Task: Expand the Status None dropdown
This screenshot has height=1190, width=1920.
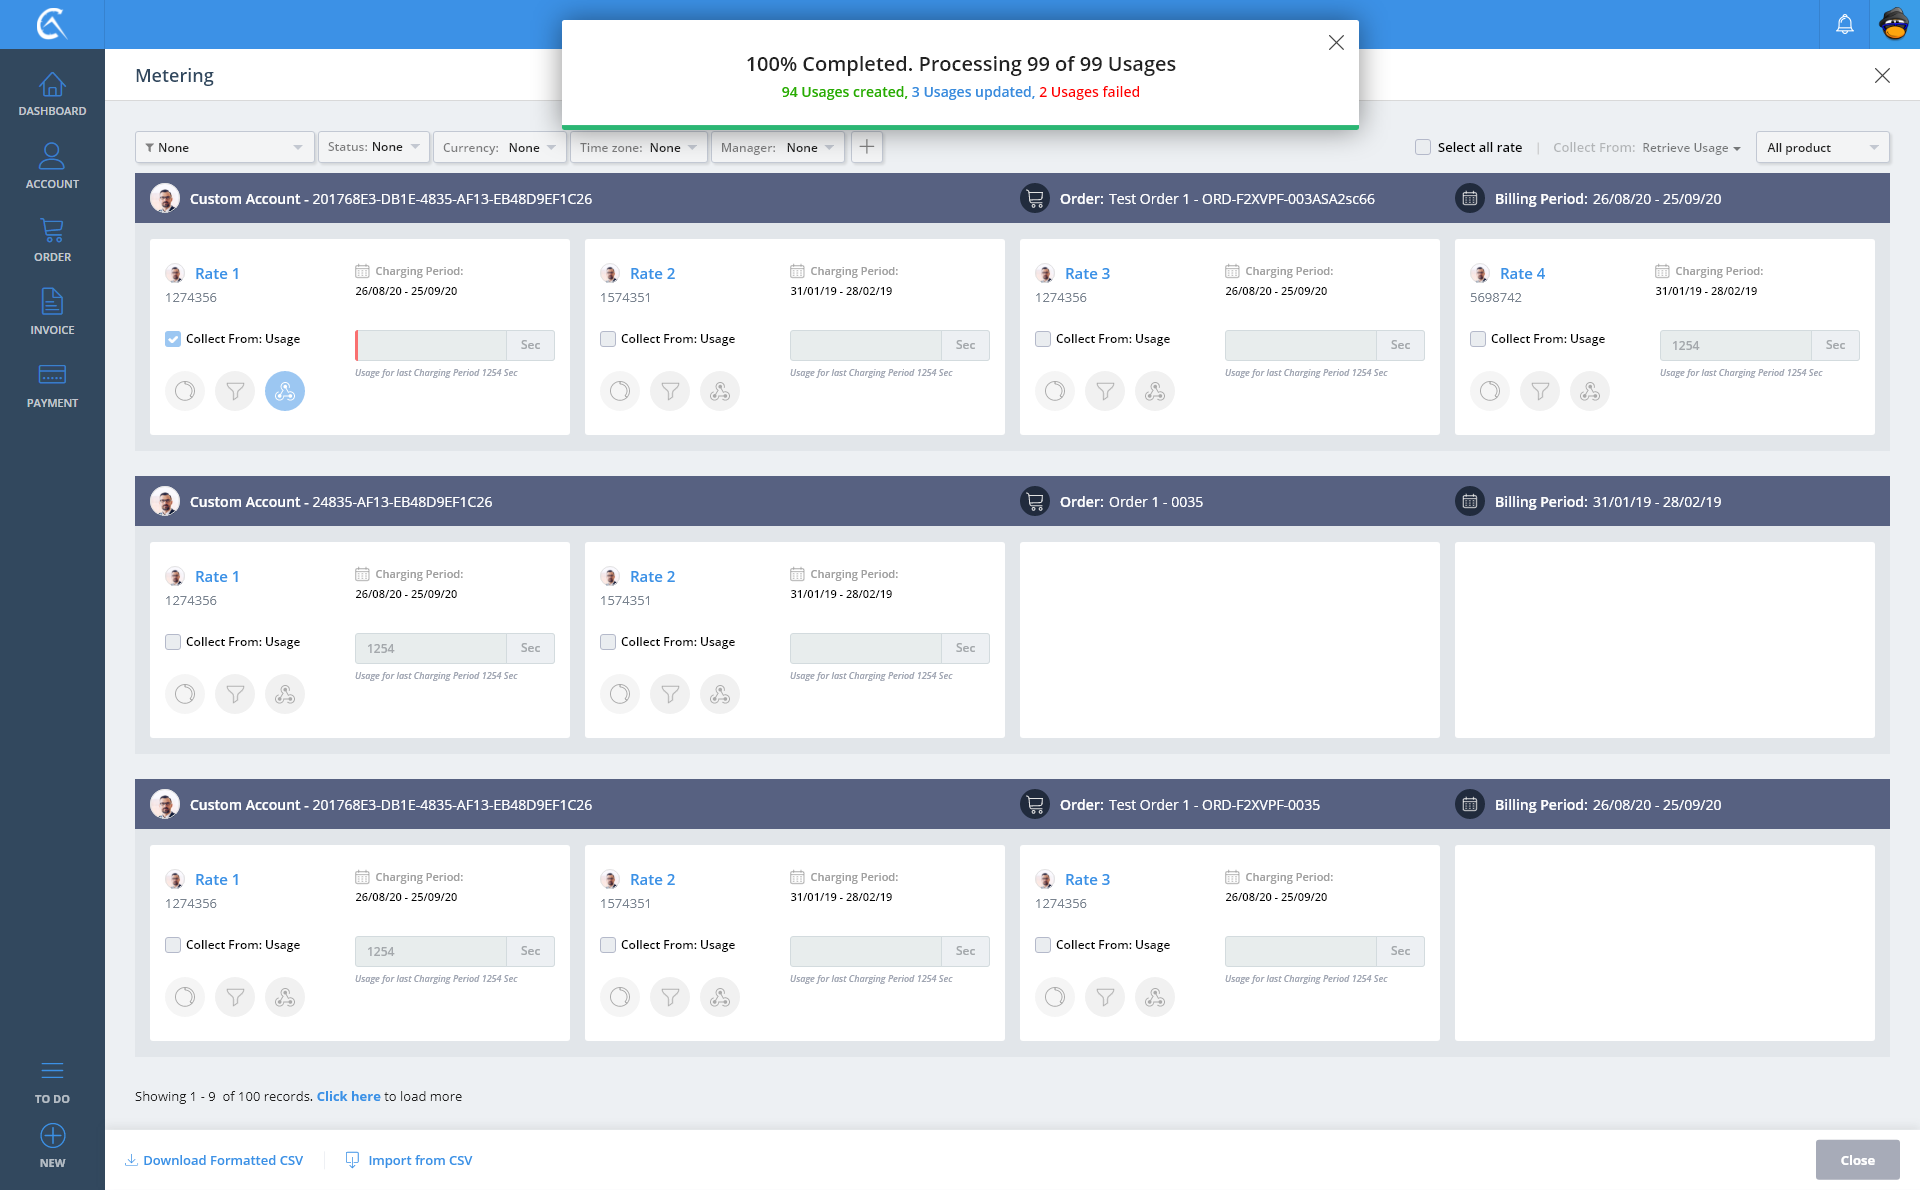Action: click(x=374, y=147)
